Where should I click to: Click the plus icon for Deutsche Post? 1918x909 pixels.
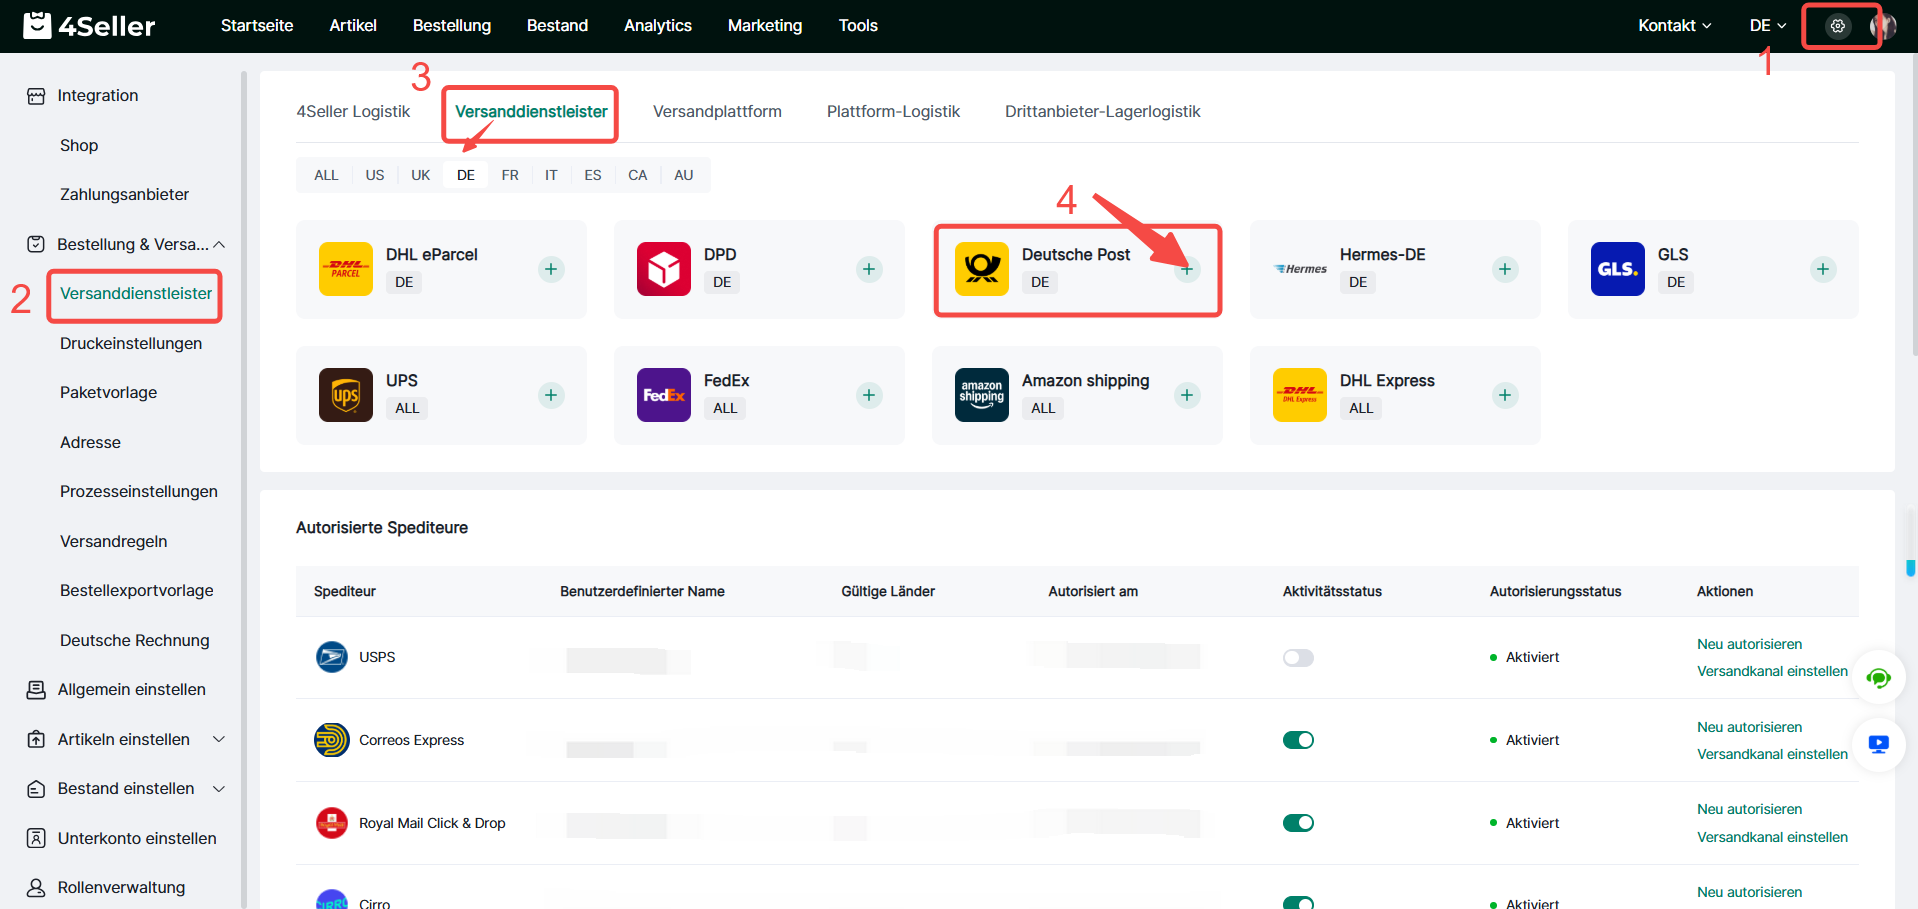1187,269
